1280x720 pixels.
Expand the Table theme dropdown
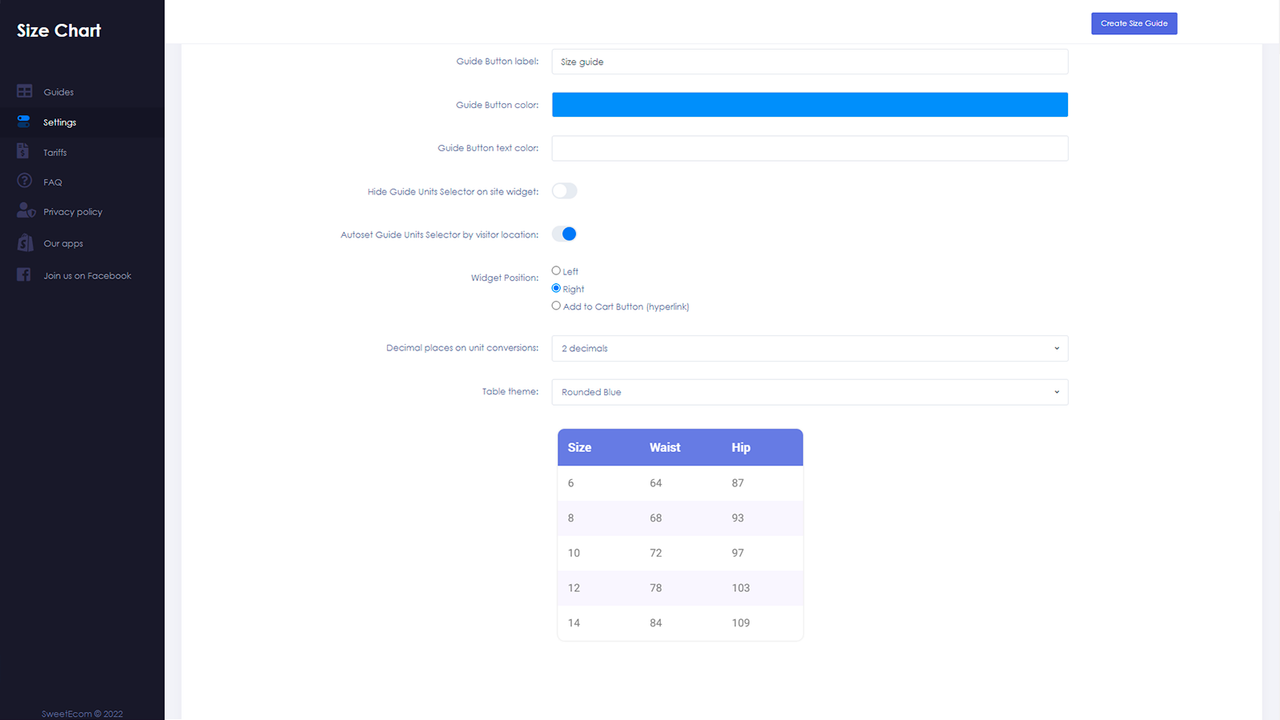pyautogui.click(x=810, y=391)
